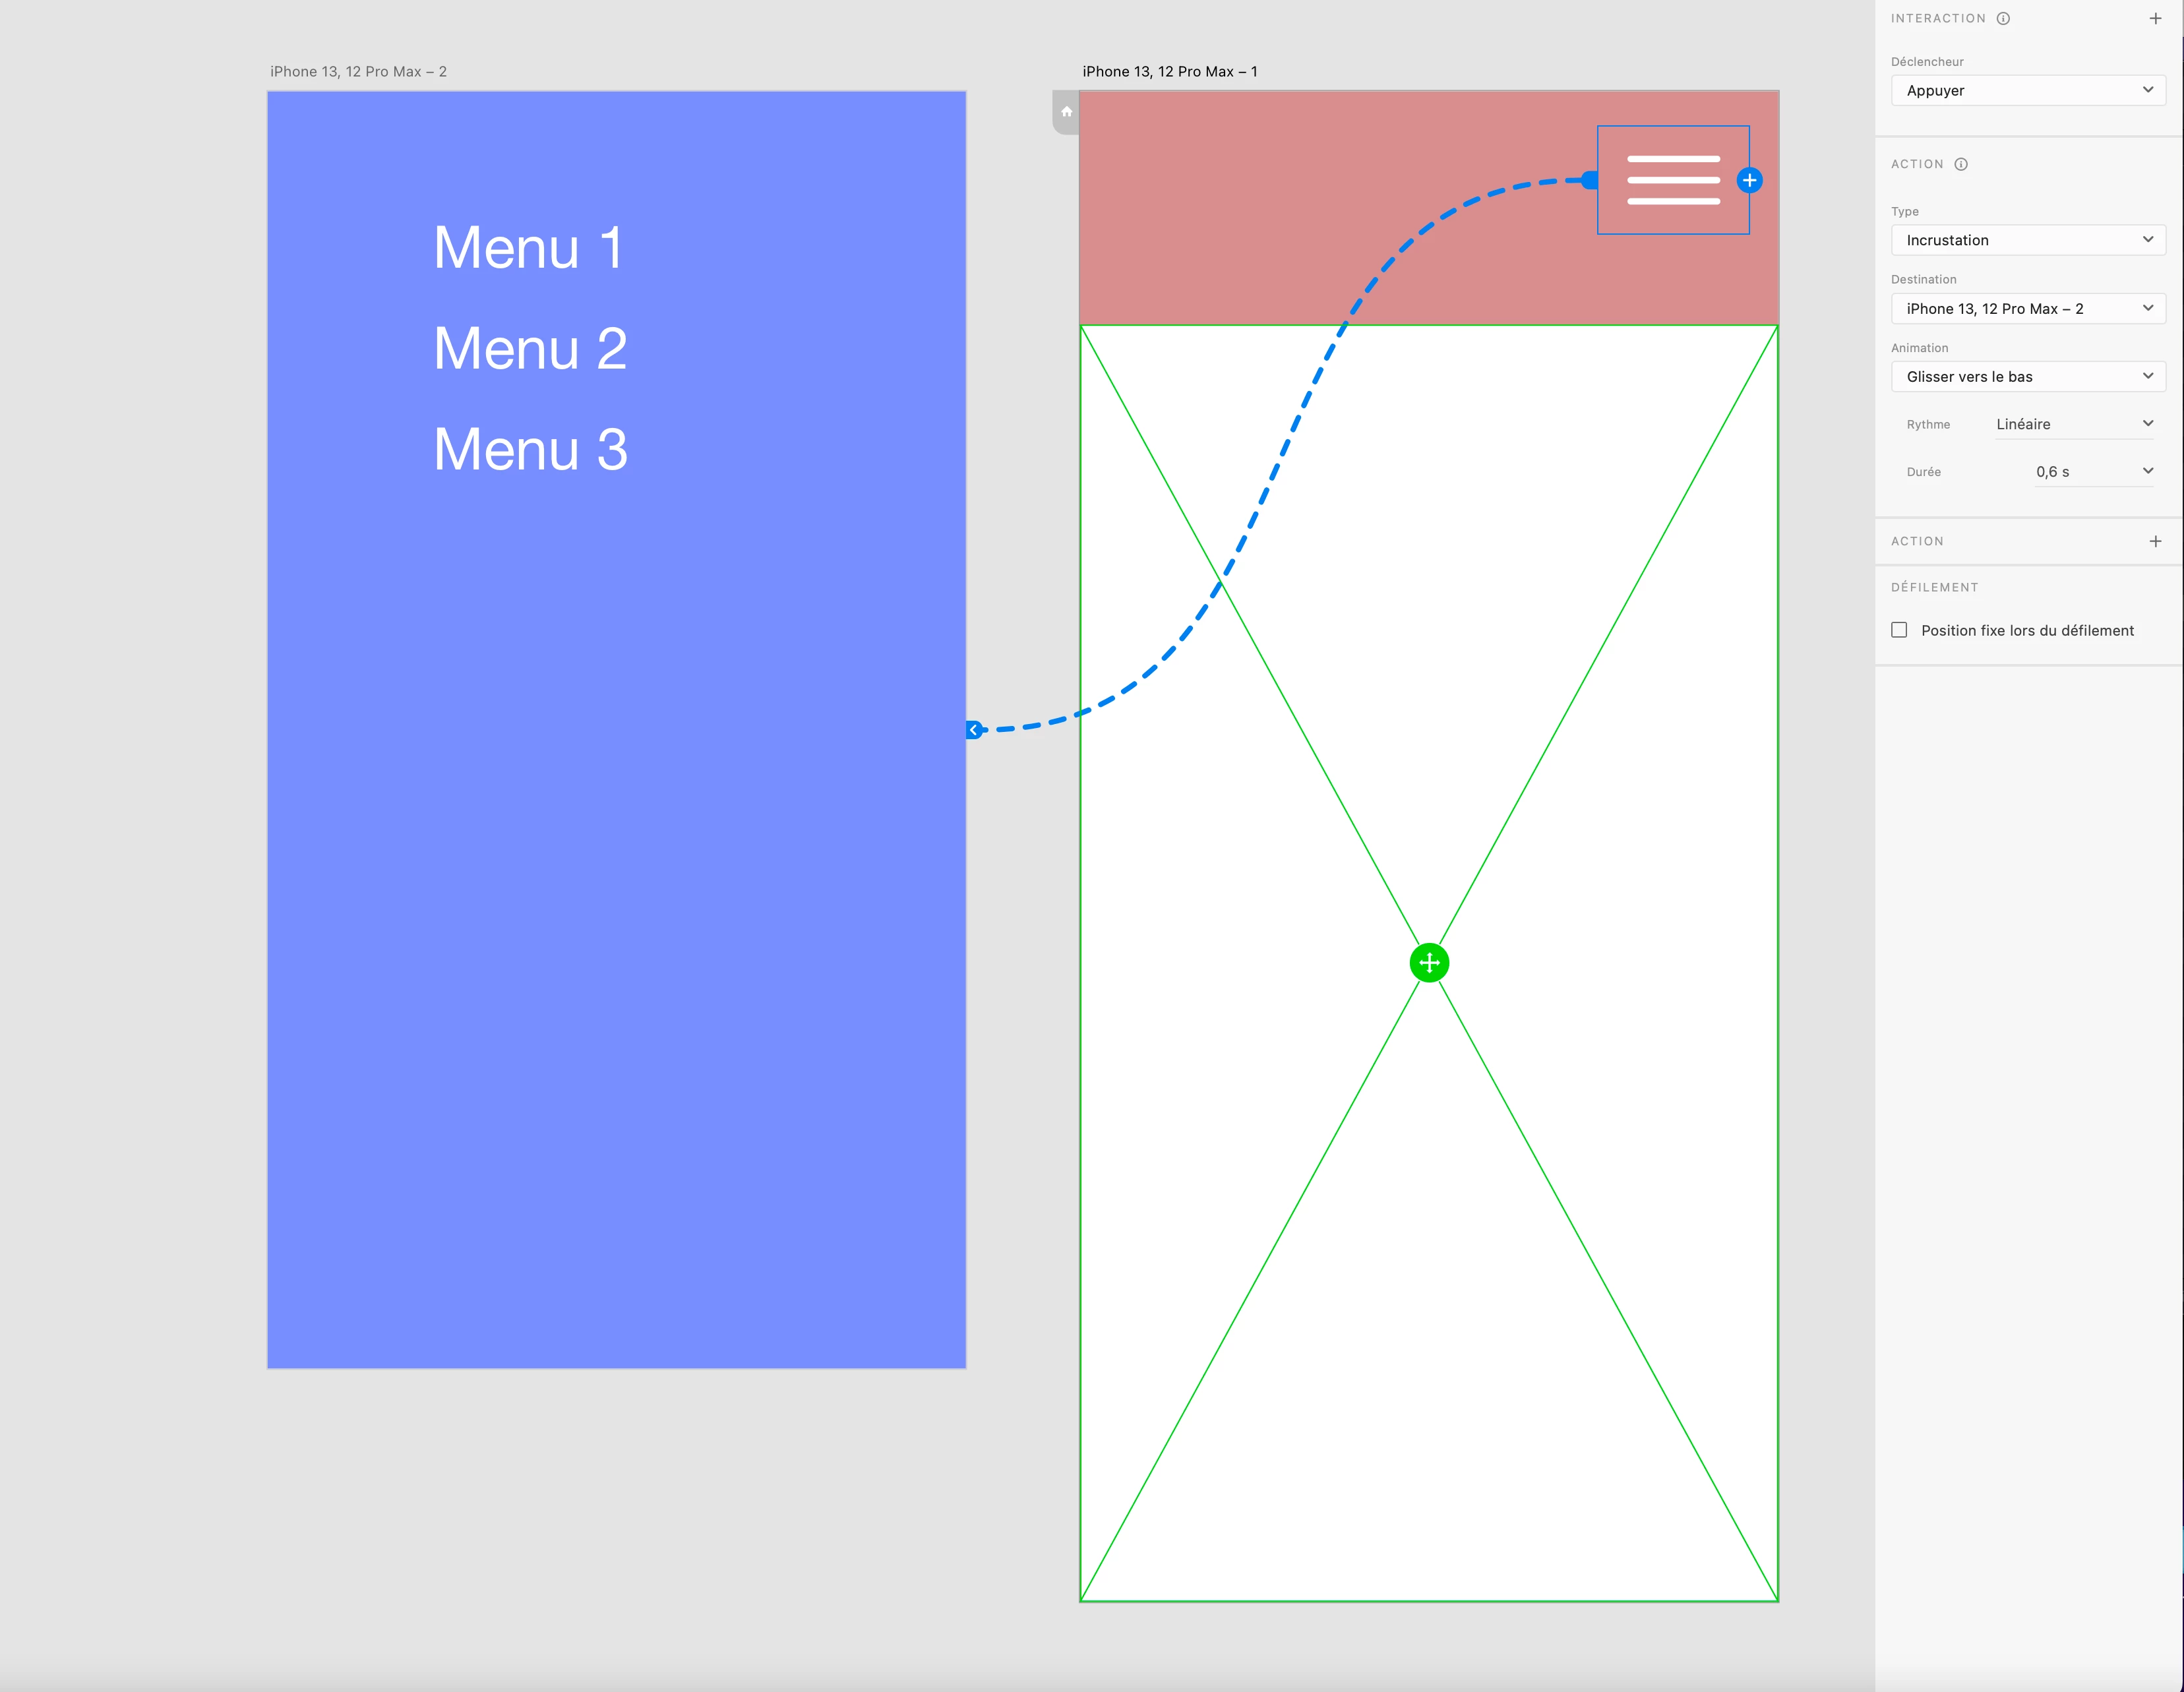Image resolution: width=2184 pixels, height=1692 pixels.
Task: Click the Menu 3 text
Action: pos(530,449)
